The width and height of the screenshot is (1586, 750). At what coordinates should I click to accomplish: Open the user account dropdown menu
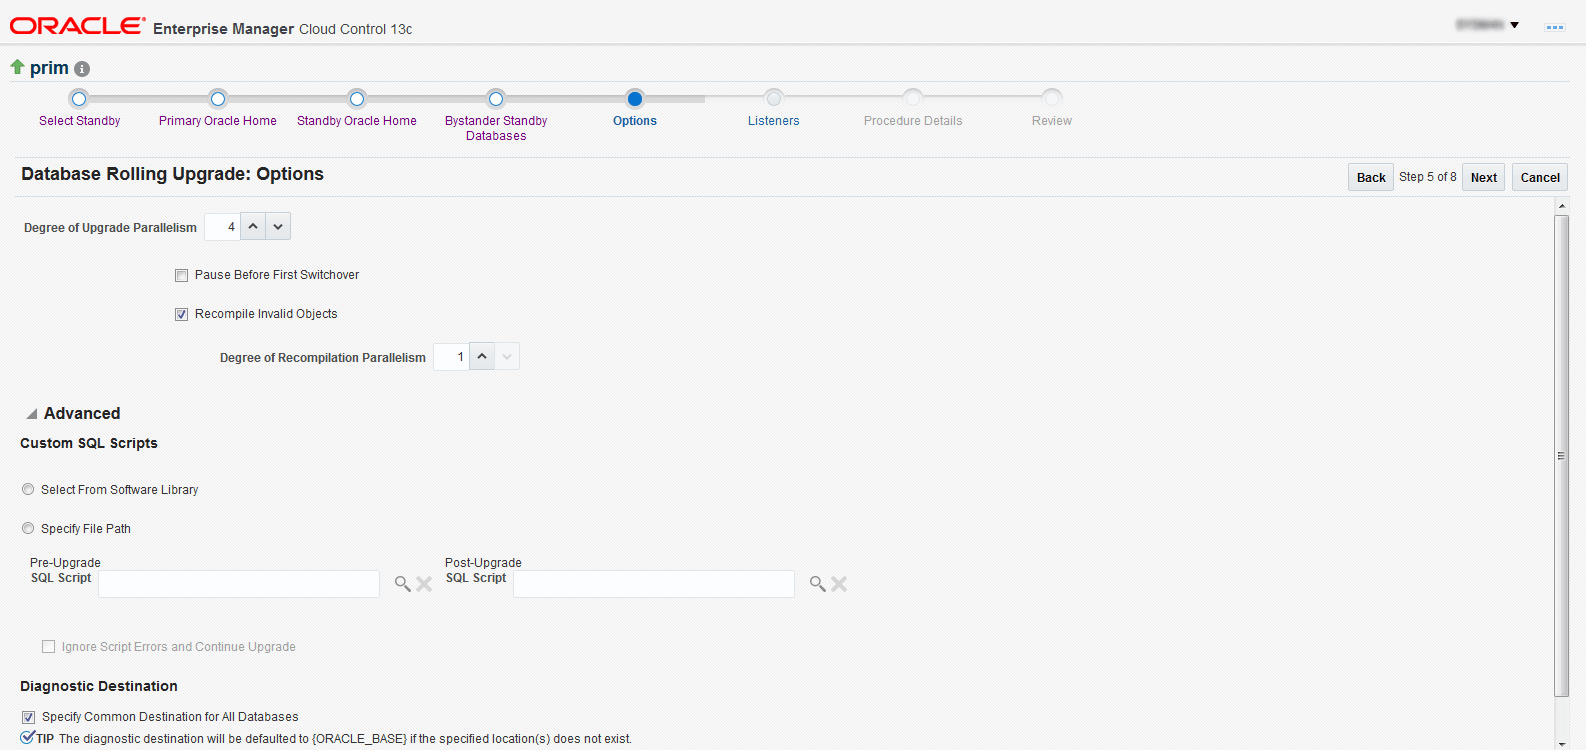pyautogui.click(x=1488, y=25)
